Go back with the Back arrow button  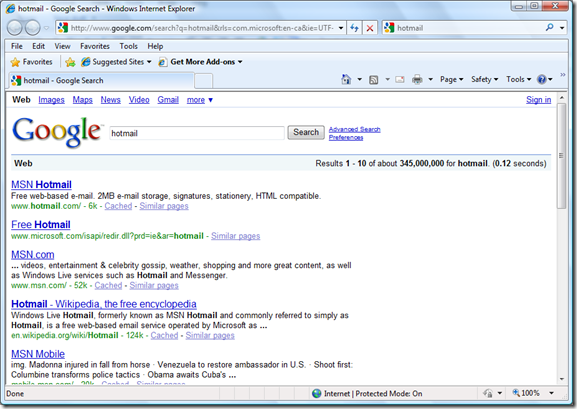point(15,28)
